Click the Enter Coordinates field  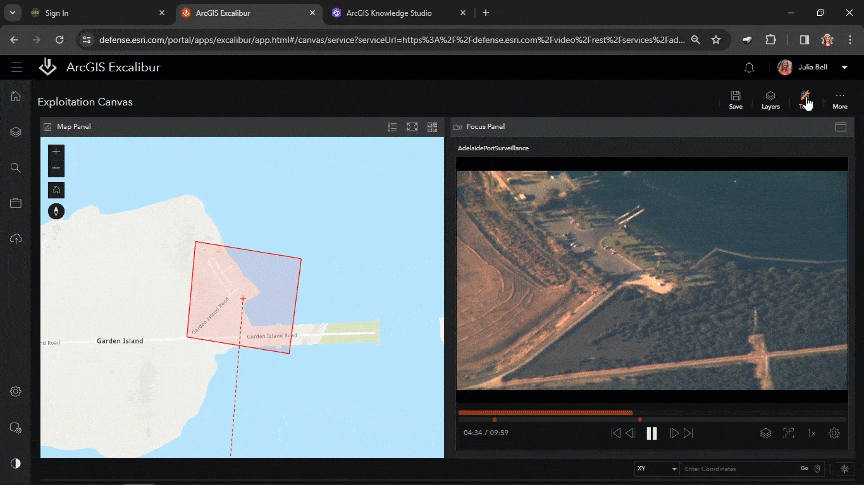click(738, 468)
